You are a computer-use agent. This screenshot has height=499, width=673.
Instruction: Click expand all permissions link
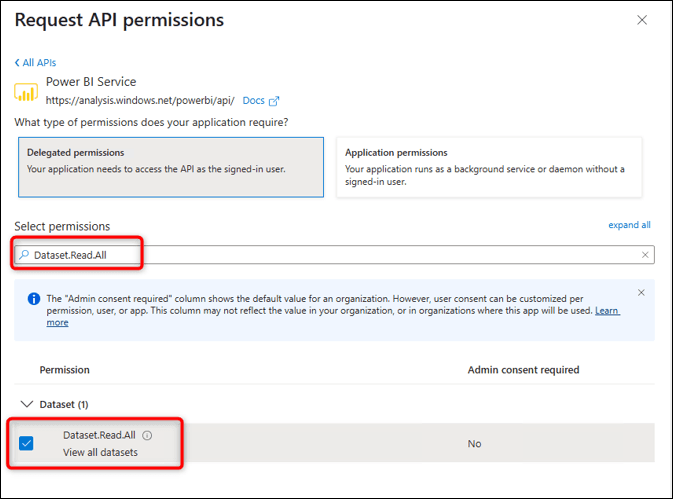[629, 225]
